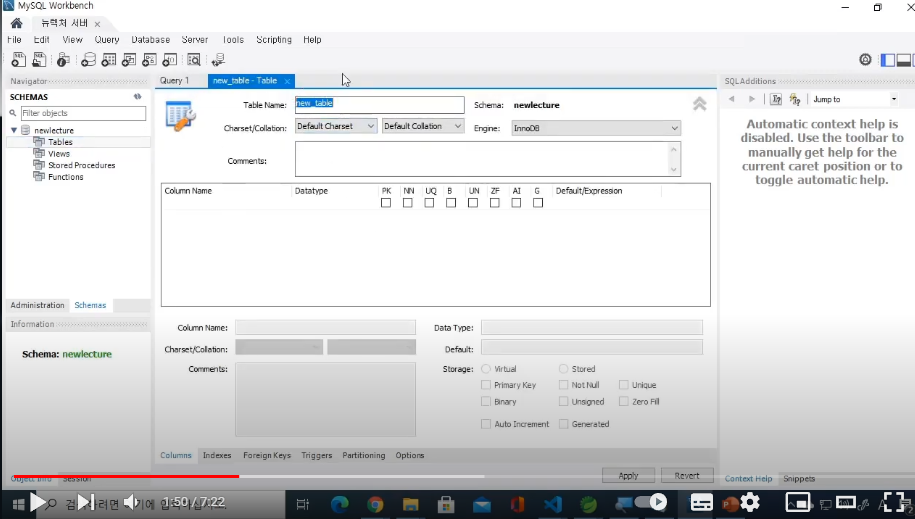Image resolution: width=915 pixels, height=519 pixels.
Task: Check the NN column checkbox
Action: (x=408, y=203)
